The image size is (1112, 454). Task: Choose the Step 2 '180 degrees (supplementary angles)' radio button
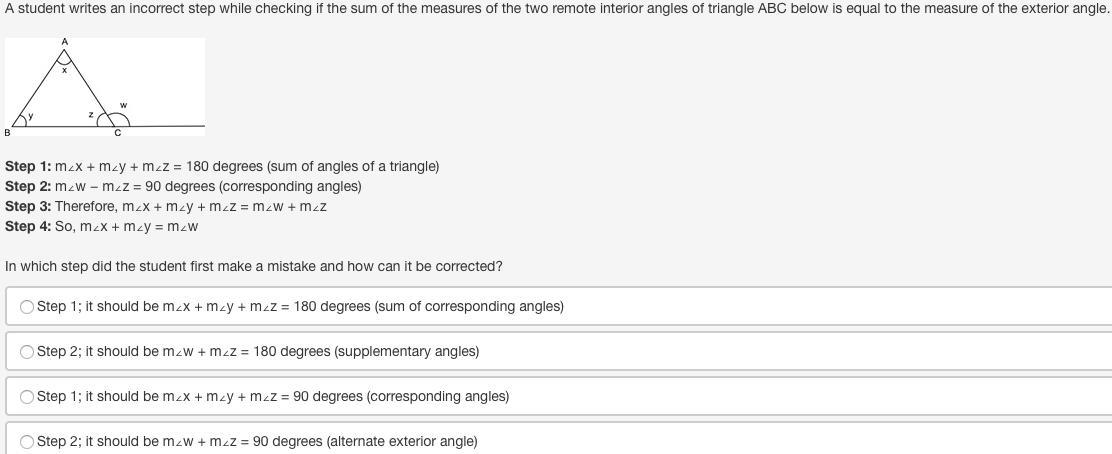[x=28, y=352]
